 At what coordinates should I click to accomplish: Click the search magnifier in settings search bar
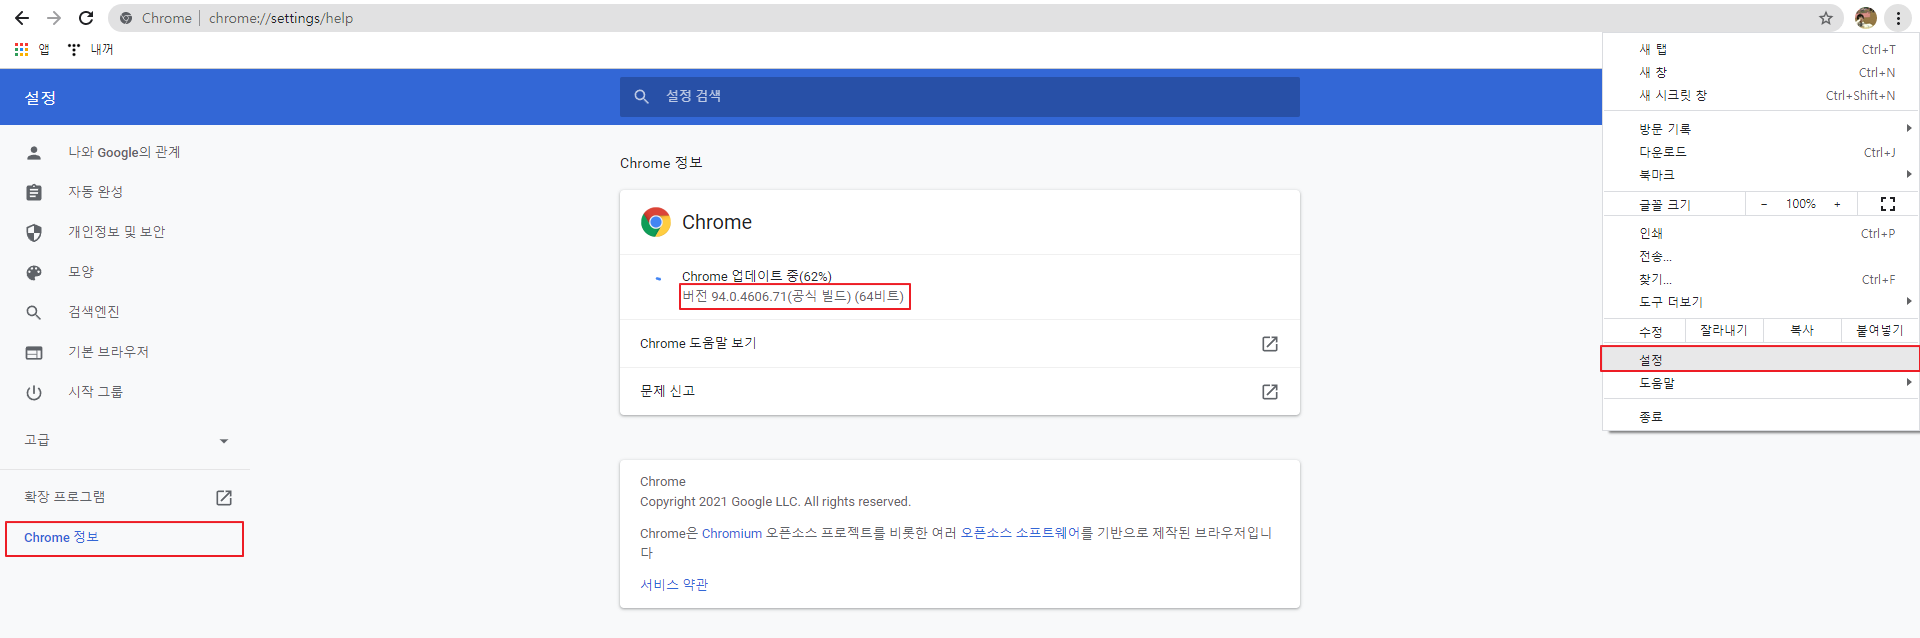642,97
